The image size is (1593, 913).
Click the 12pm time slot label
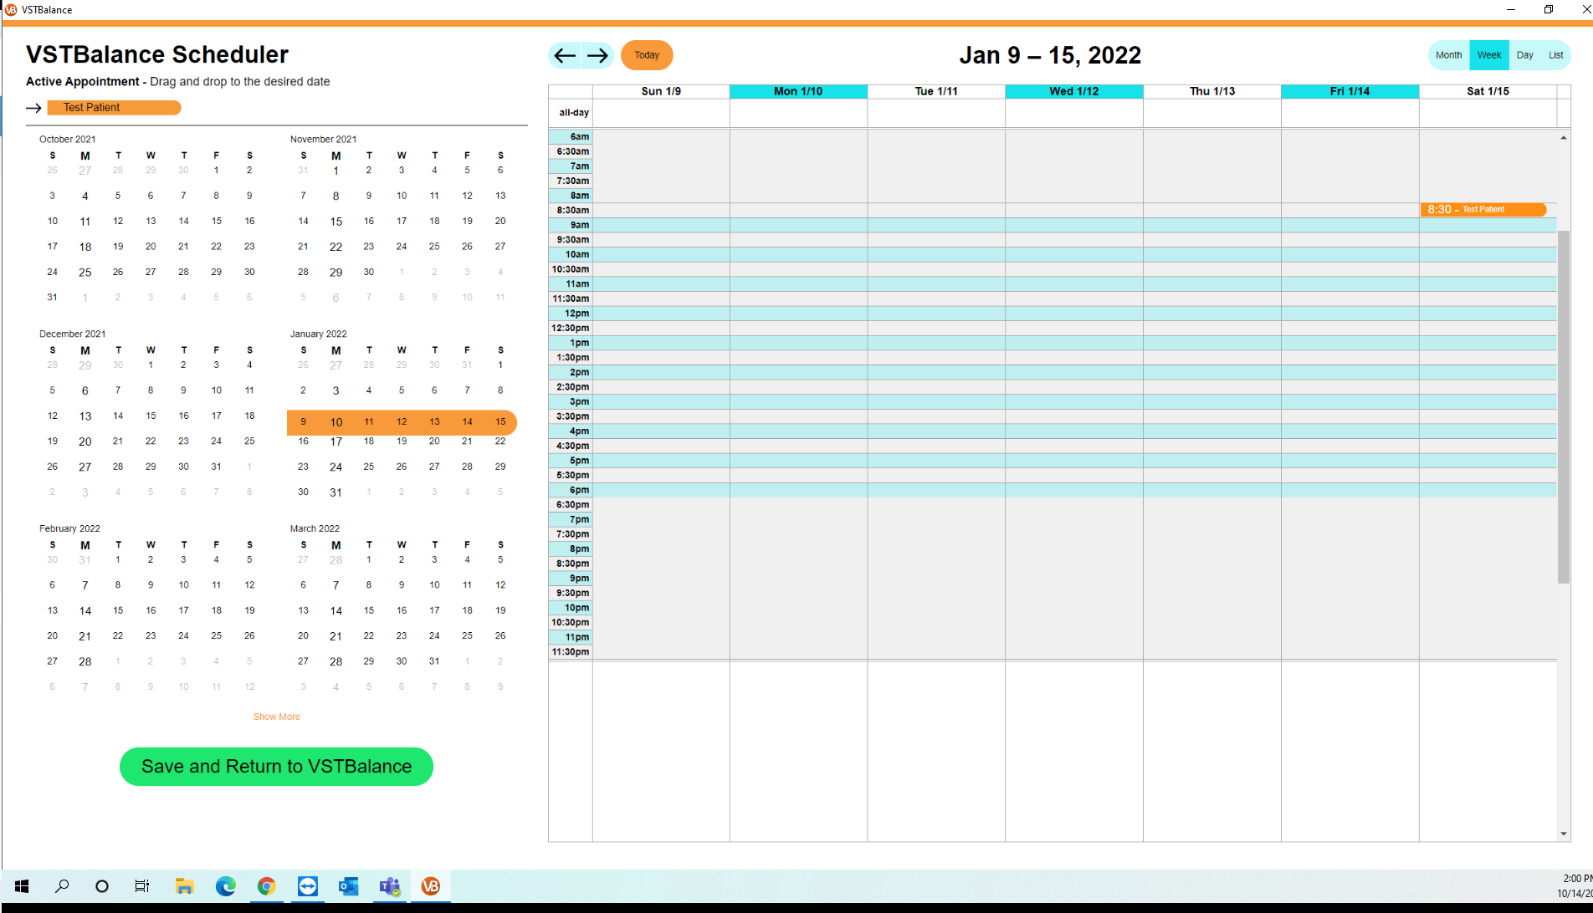pyautogui.click(x=577, y=313)
